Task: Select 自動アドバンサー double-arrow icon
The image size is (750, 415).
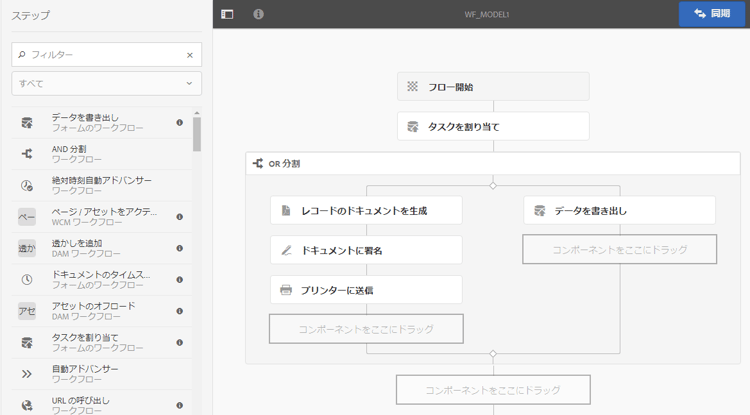Action: 27,374
